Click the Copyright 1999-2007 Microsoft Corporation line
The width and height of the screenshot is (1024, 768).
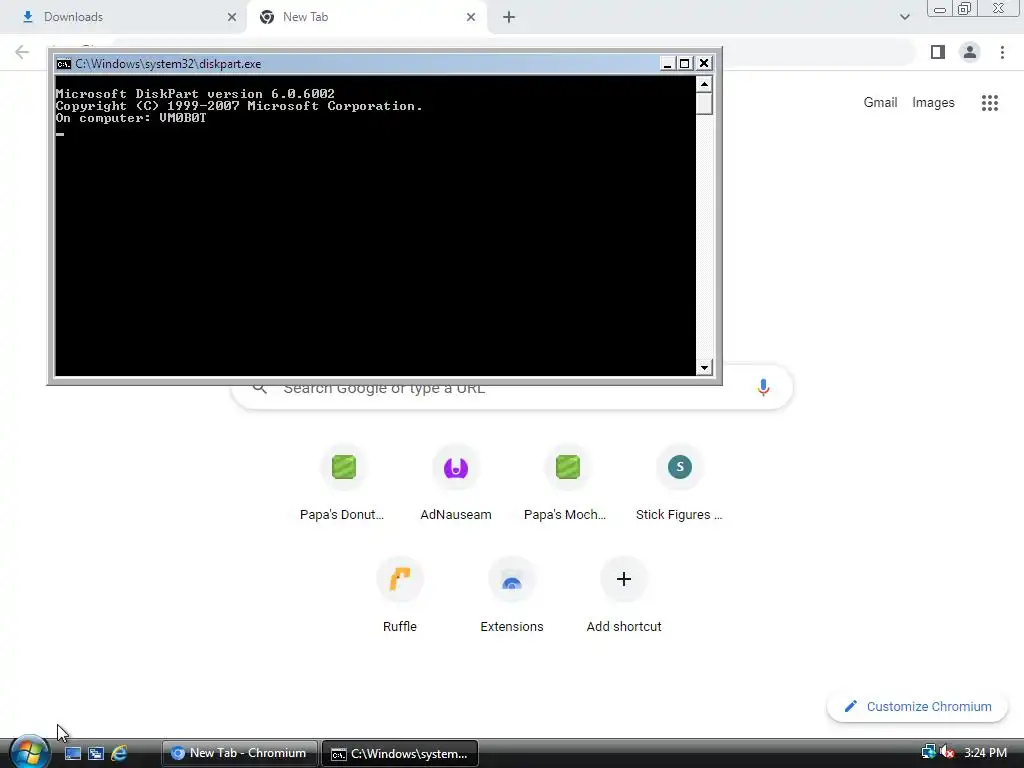(239, 106)
